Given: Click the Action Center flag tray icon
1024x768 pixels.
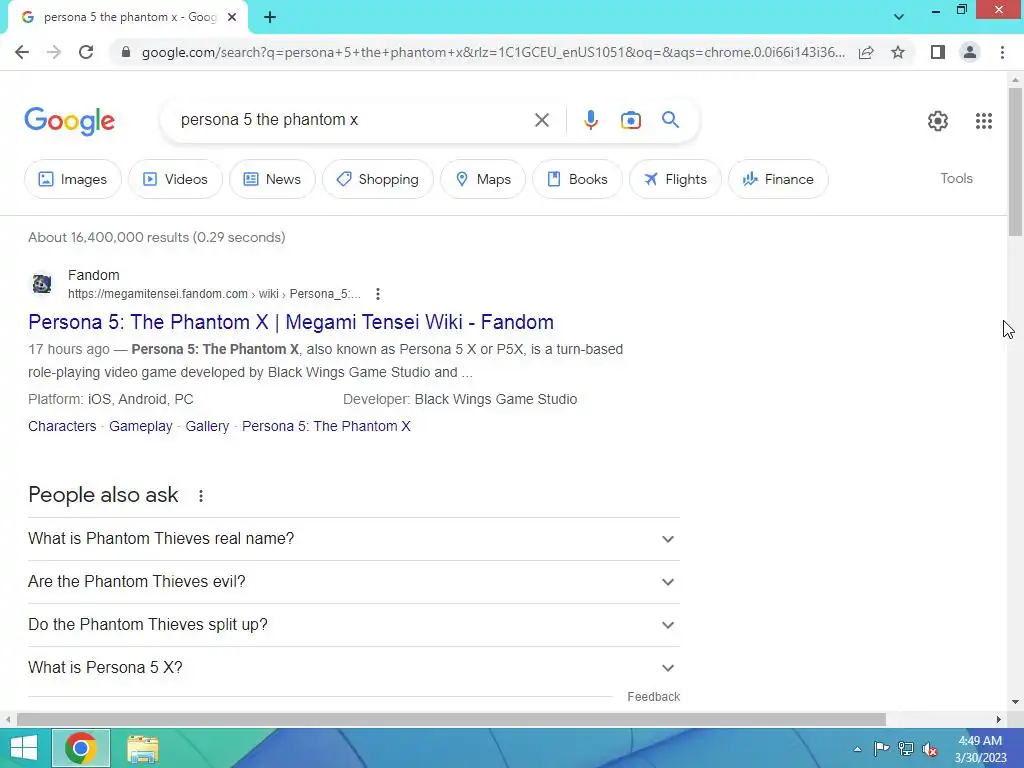Looking at the screenshot, I should click(x=881, y=749).
